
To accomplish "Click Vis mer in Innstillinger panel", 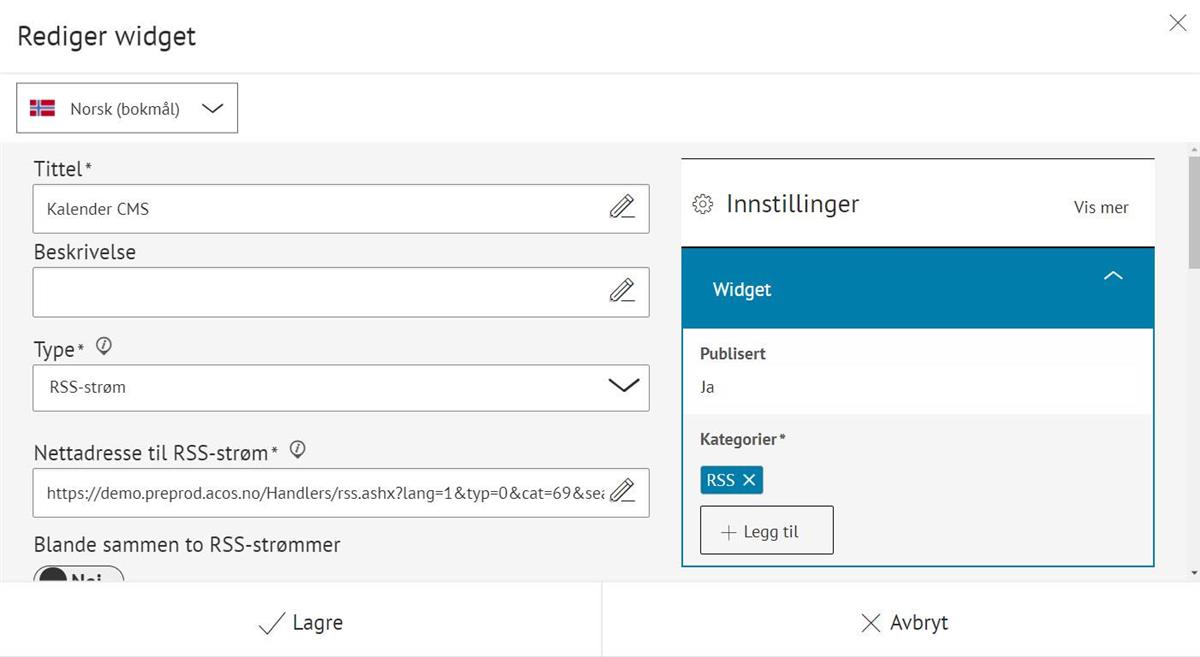I will pos(1101,207).
